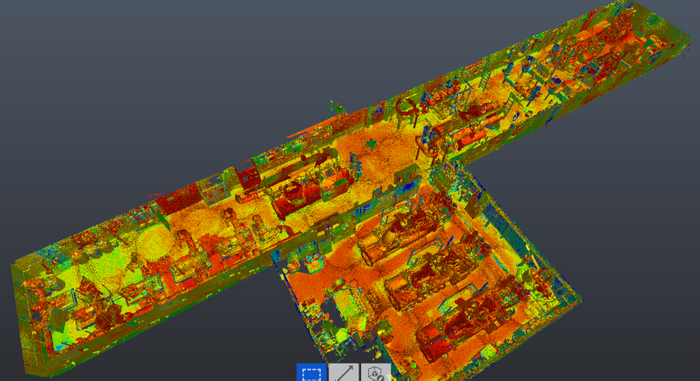The image size is (700, 381).
Task: Select the rectangular marquee selection tool
Action: click(312, 373)
